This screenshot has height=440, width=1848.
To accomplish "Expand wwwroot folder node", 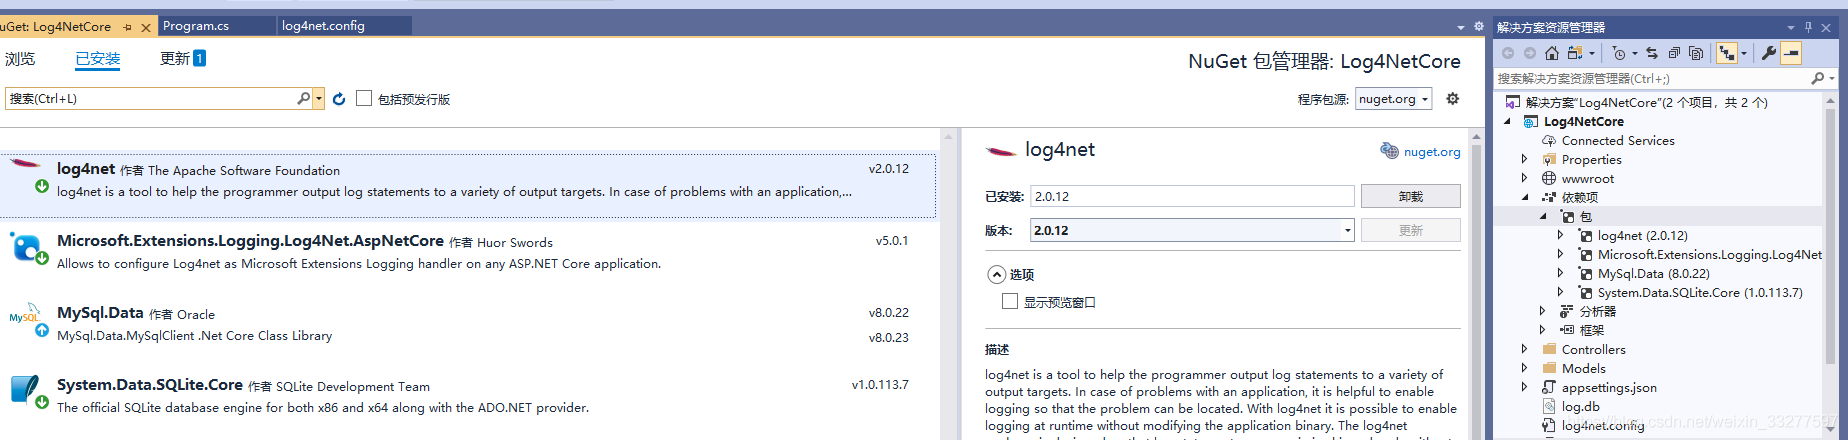I will pos(1524,178).
